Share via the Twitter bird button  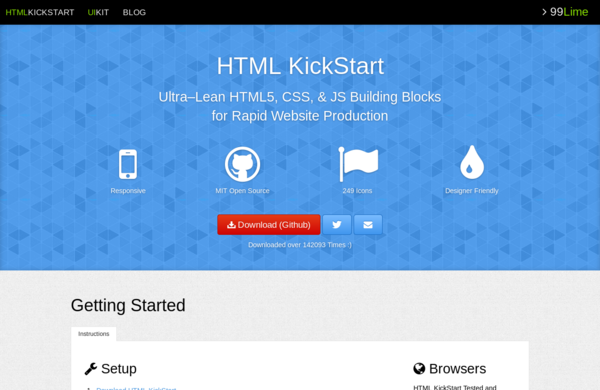[x=337, y=225]
